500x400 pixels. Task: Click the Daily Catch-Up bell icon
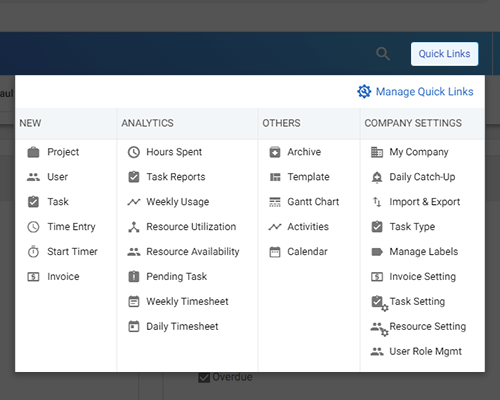377,177
